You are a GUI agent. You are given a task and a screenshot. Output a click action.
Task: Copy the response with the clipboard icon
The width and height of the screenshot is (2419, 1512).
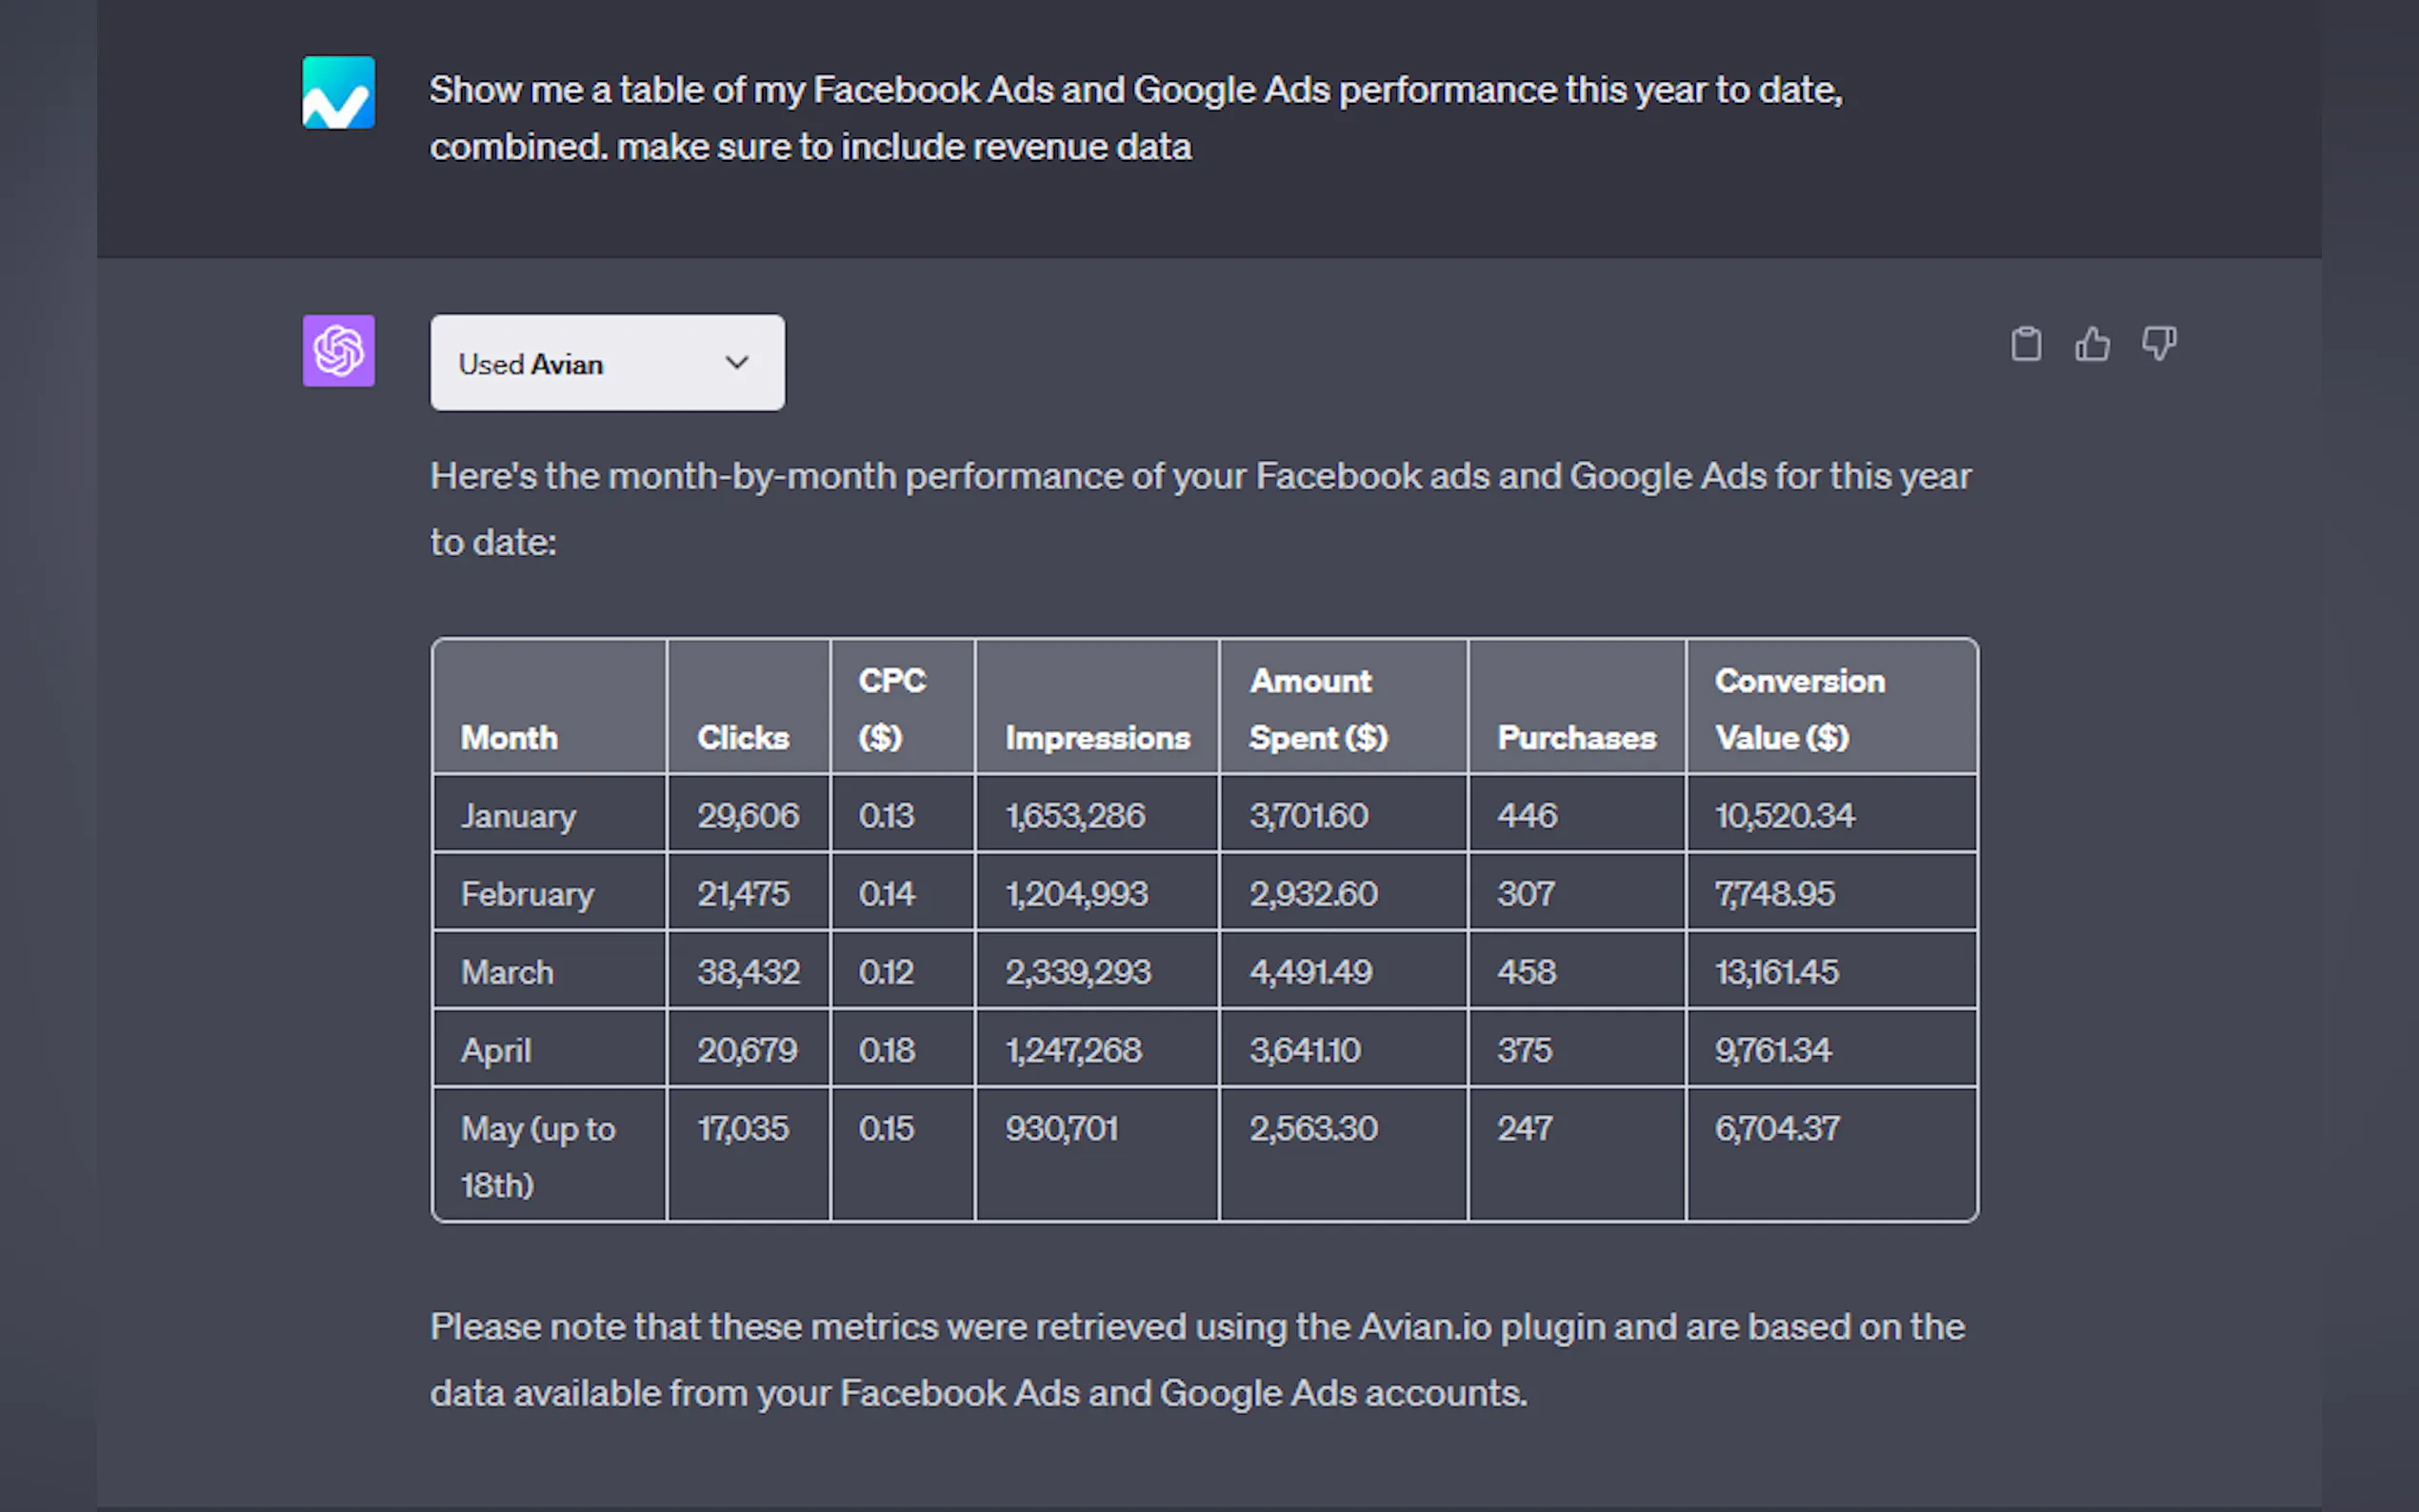coord(2026,344)
